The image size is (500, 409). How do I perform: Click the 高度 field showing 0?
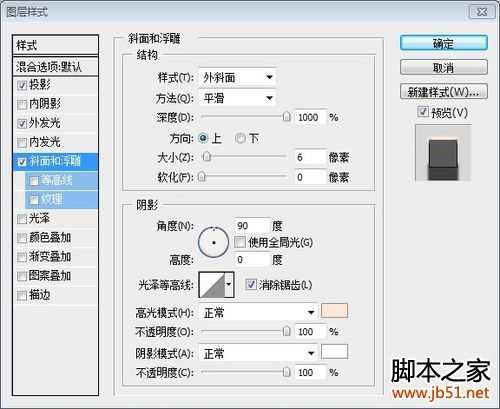(252, 259)
